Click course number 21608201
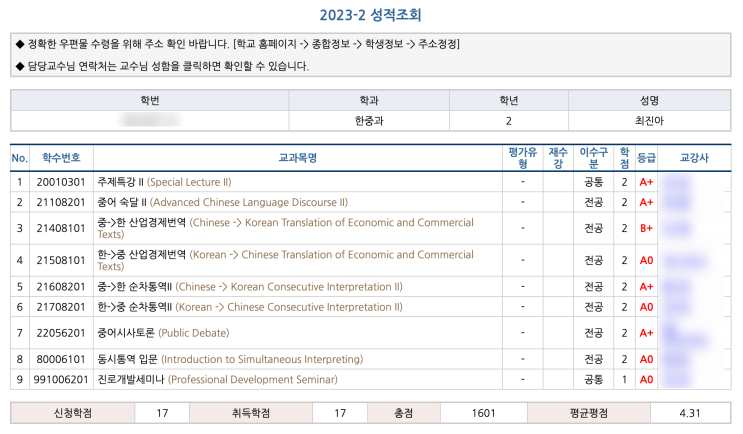The image size is (743, 434). pyautogui.click(x=61, y=287)
